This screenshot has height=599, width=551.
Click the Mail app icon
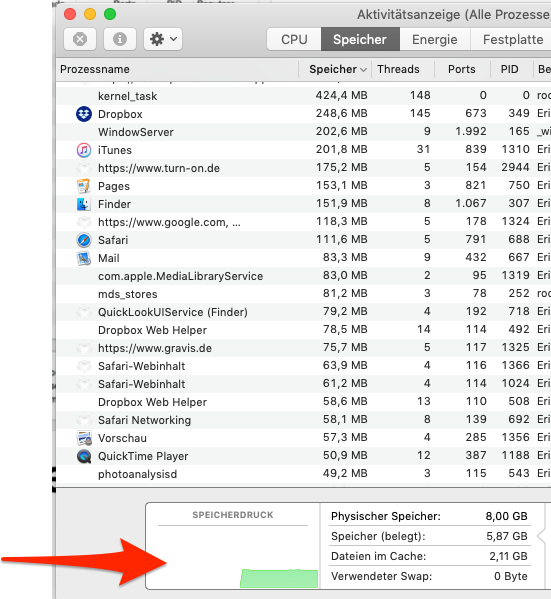[84, 258]
